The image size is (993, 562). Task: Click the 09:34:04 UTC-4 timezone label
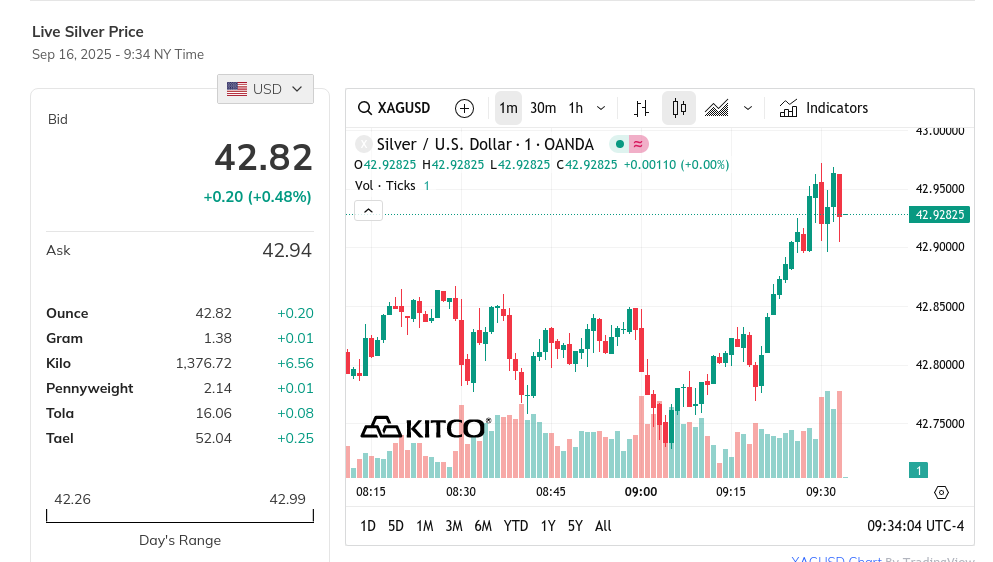click(916, 526)
